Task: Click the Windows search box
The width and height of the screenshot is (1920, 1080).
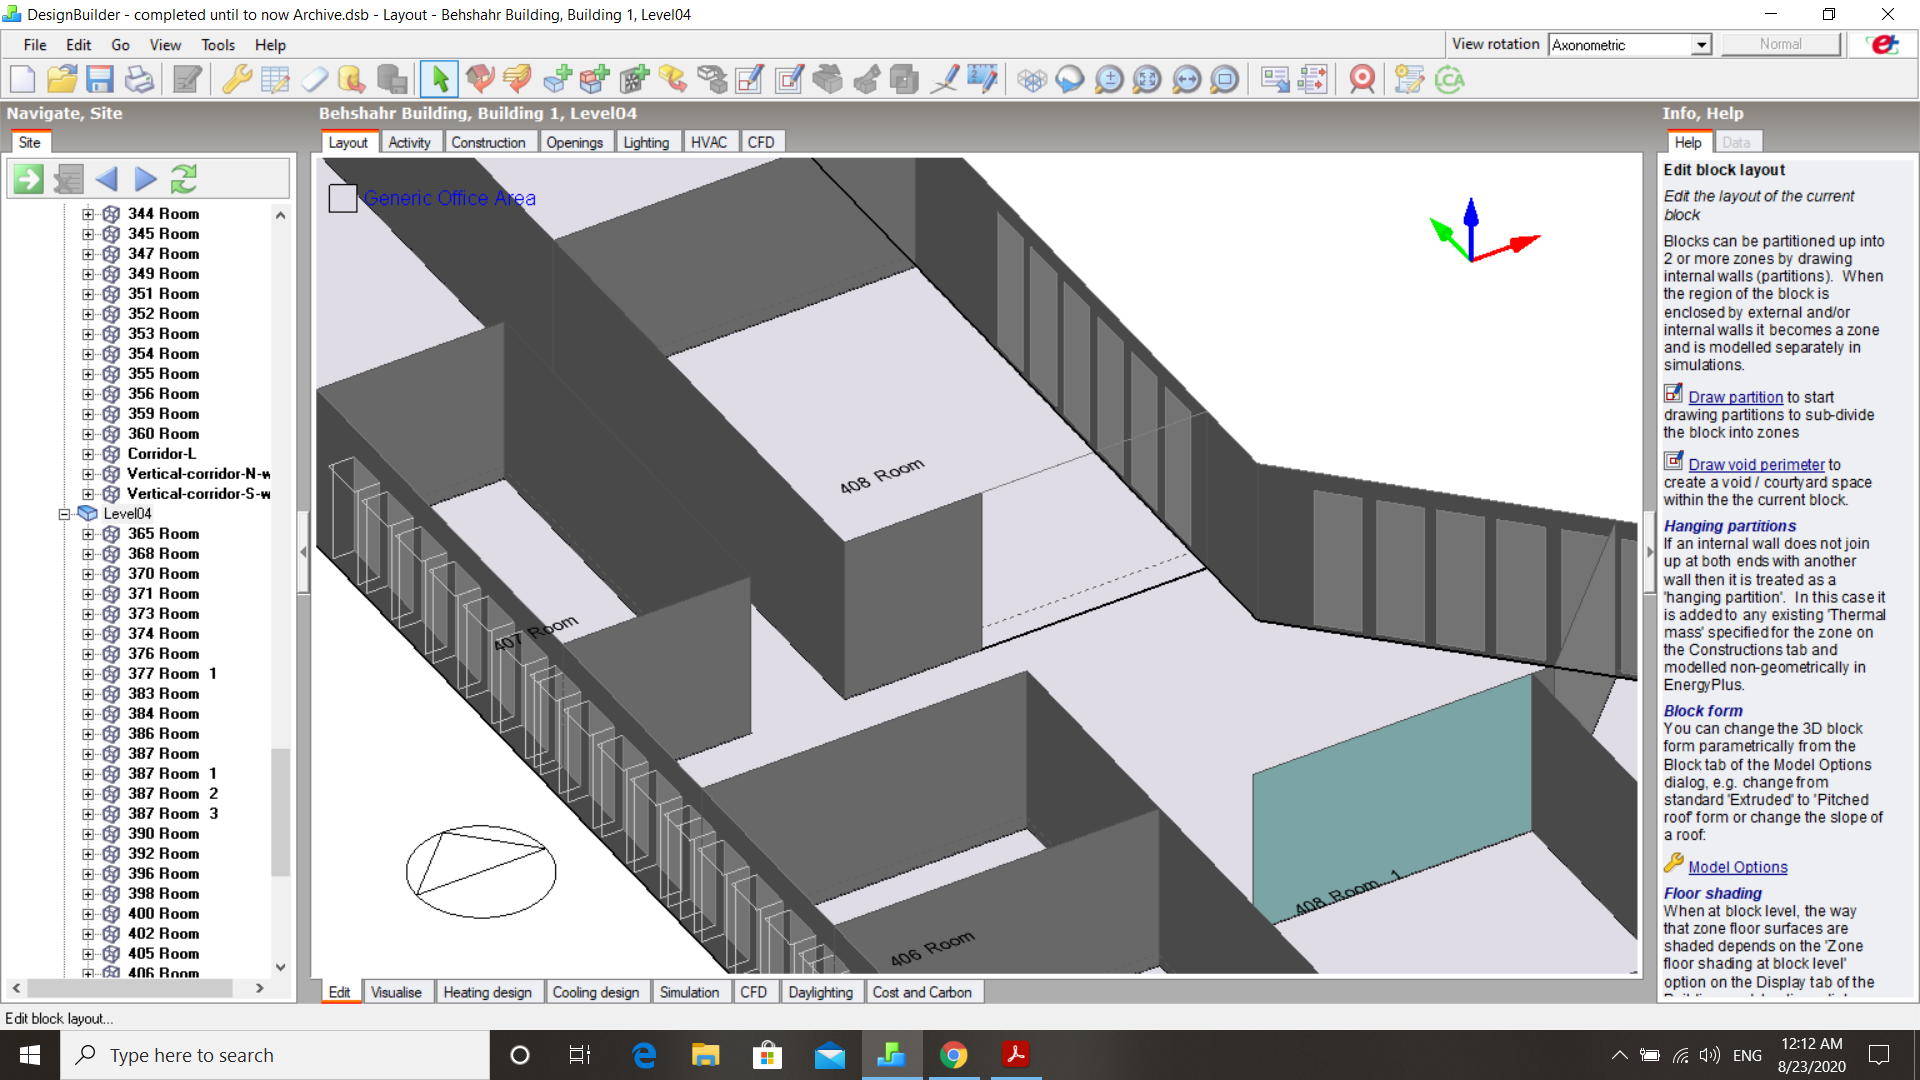Action: (x=275, y=1055)
